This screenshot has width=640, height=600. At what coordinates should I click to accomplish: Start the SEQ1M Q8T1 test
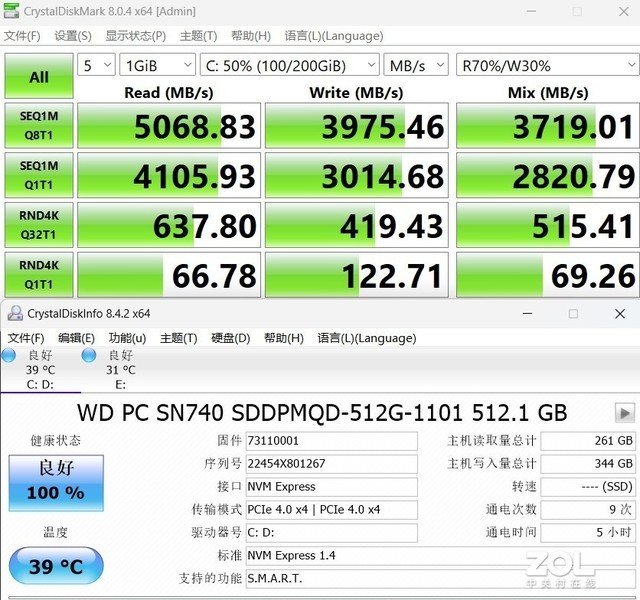point(39,125)
